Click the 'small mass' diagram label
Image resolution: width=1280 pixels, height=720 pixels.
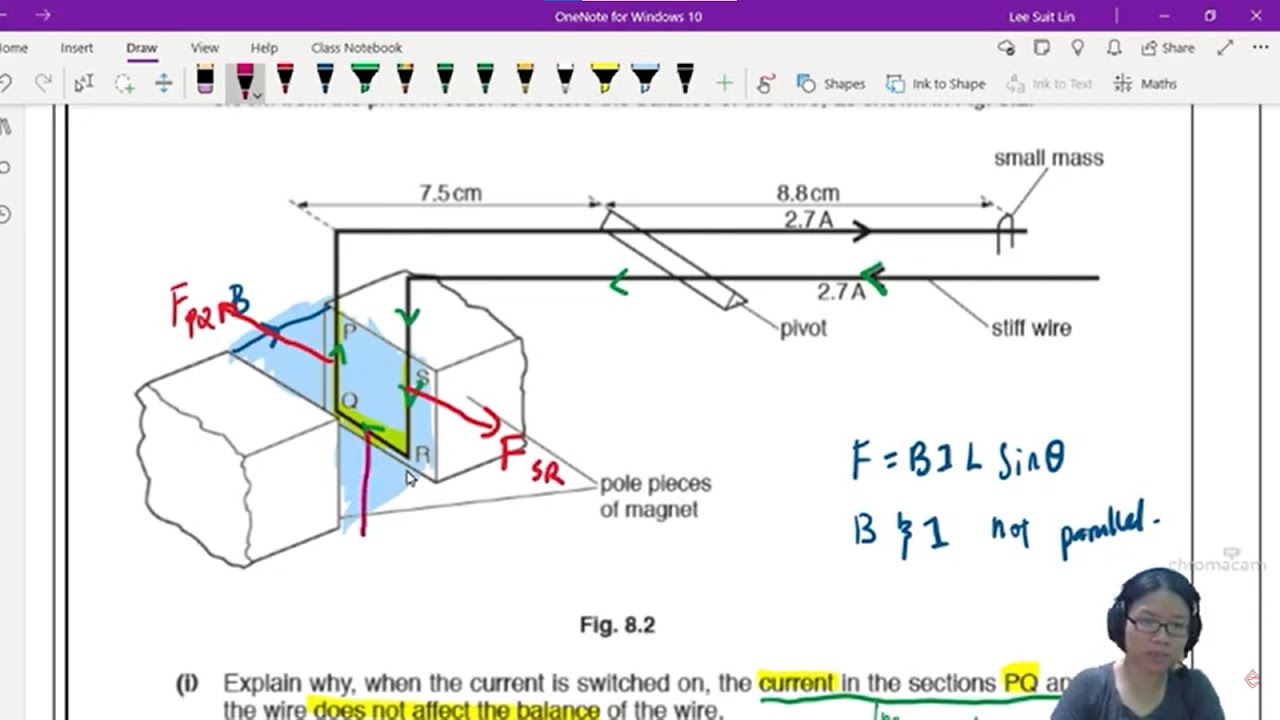(x=1048, y=158)
